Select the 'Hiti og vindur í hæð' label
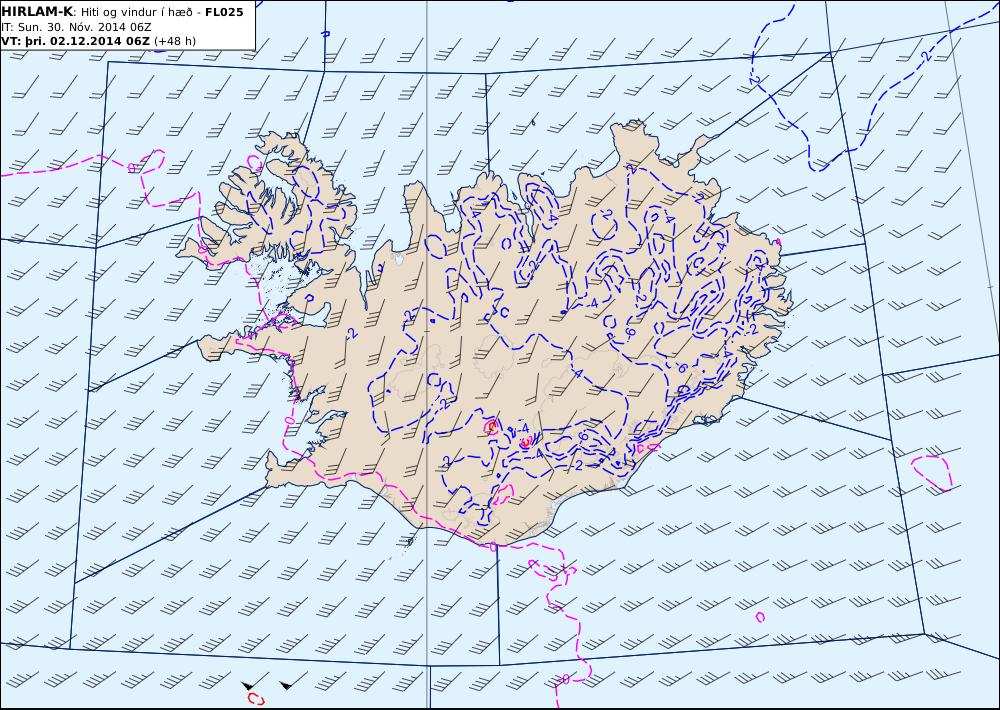 coord(136,12)
